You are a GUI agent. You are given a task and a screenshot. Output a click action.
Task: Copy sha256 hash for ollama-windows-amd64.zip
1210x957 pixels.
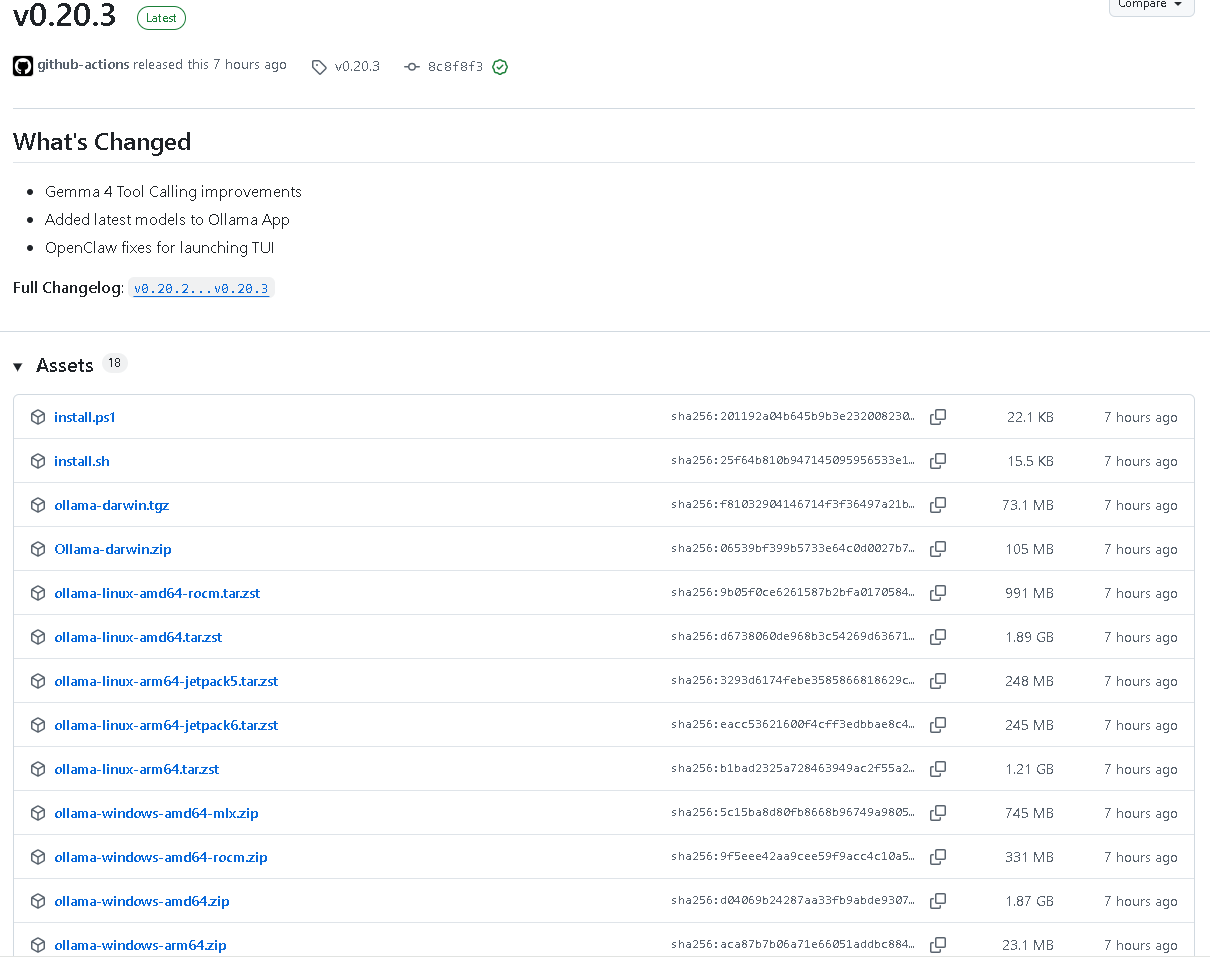[x=938, y=901]
